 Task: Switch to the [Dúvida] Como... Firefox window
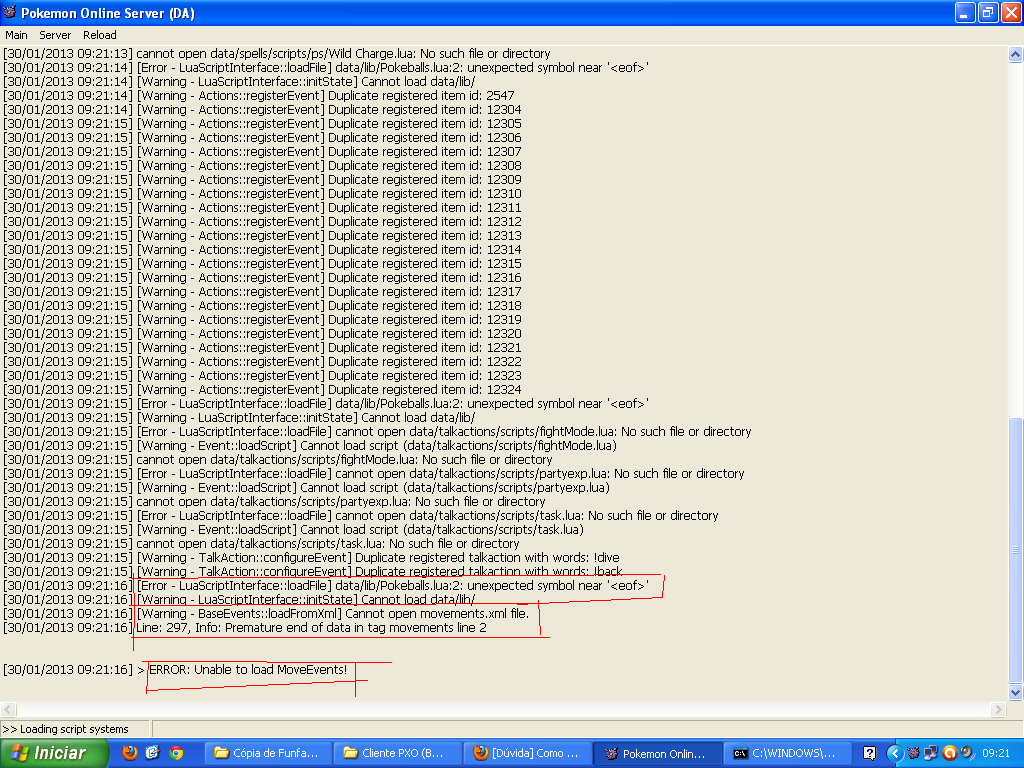[527, 753]
